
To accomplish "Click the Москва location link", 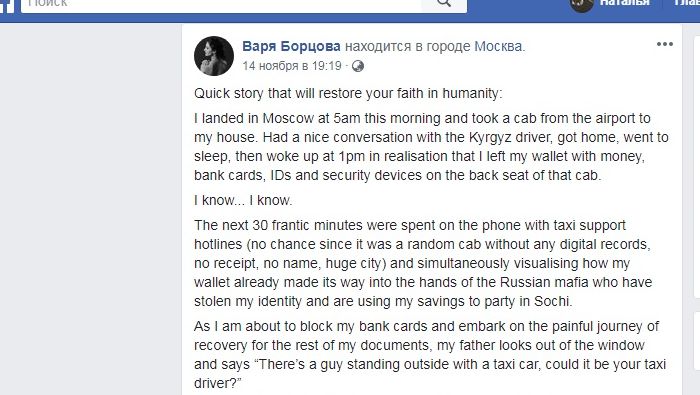I will coord(498,46).
